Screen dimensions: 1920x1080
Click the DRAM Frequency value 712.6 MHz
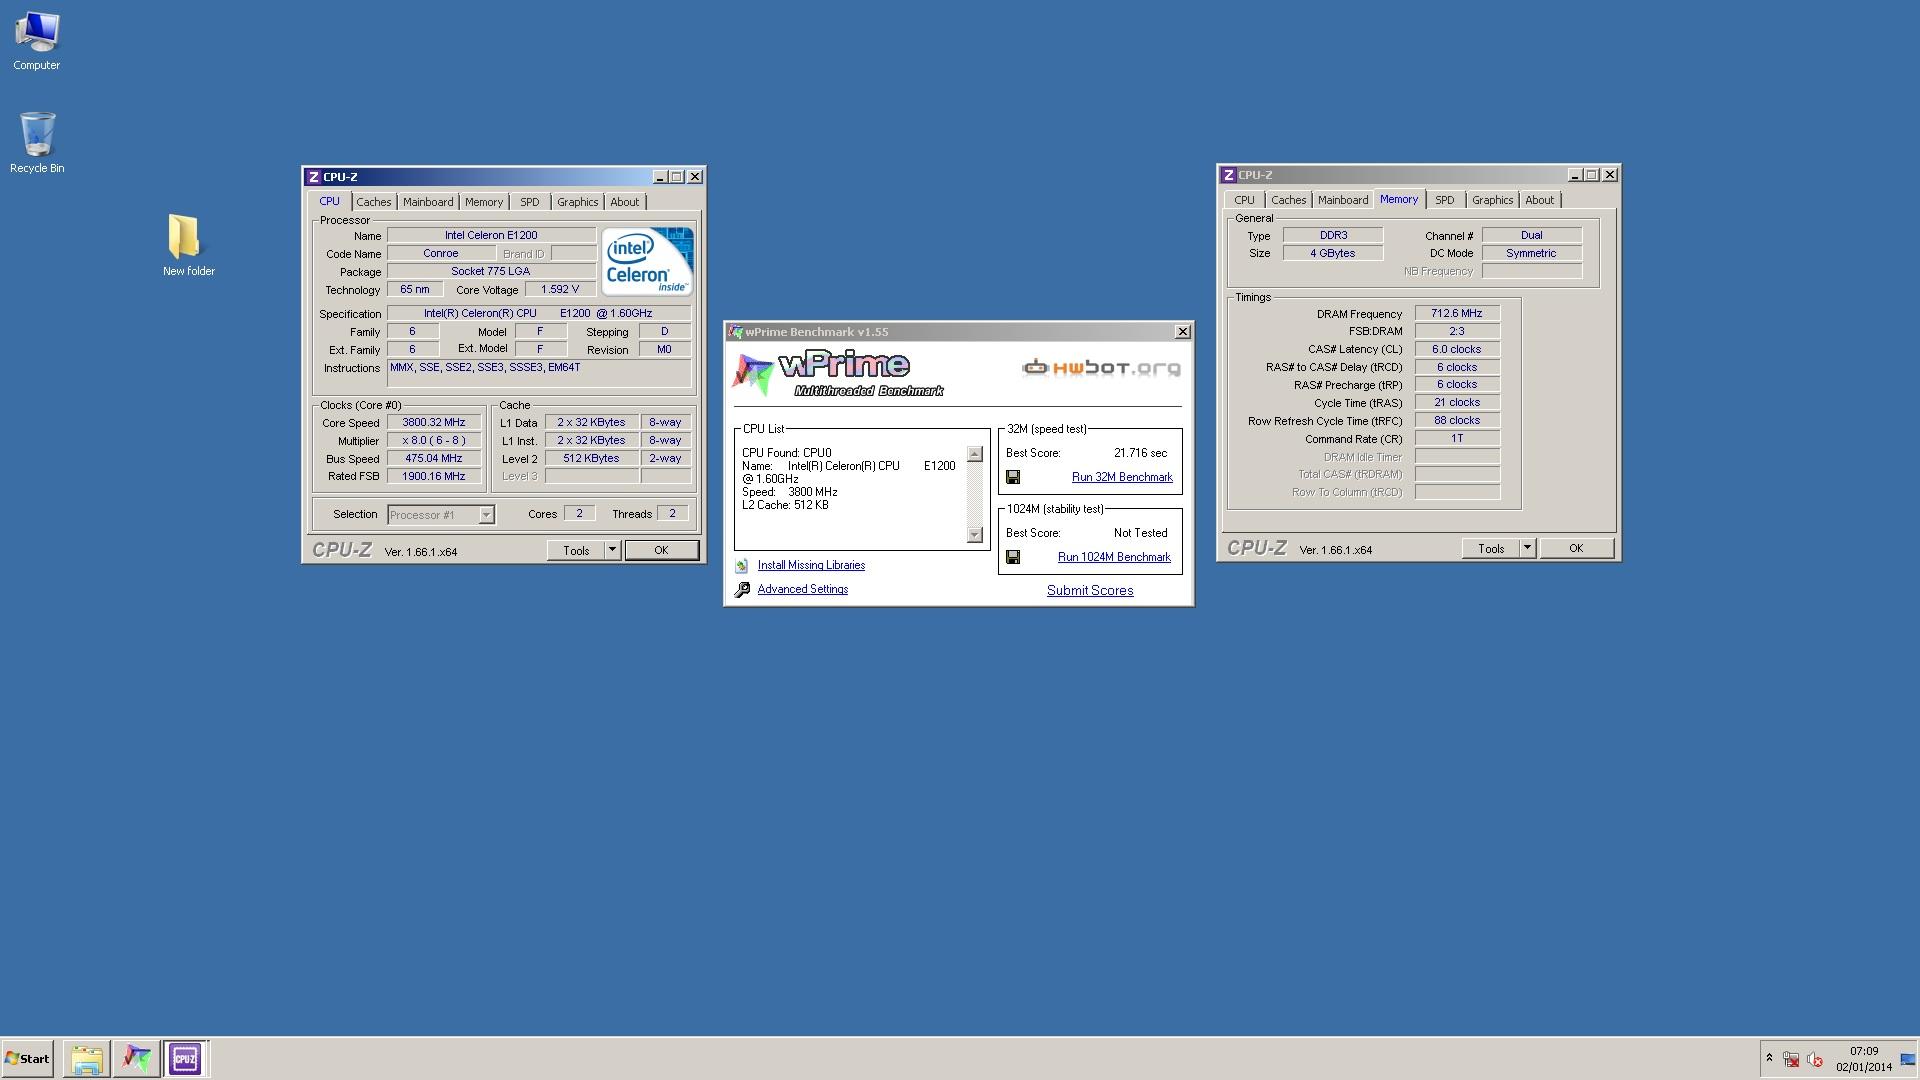[1457, 314]
